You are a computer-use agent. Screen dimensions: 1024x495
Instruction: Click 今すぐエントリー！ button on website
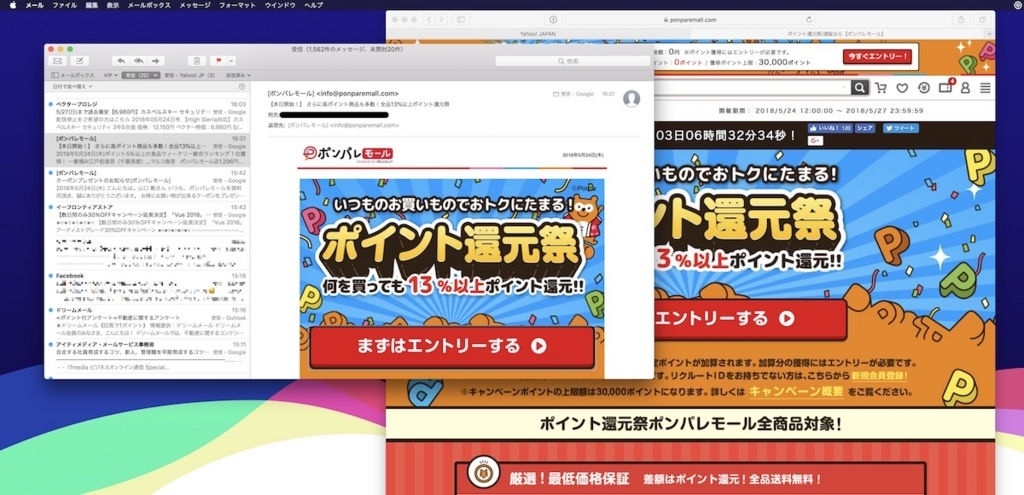tap(876, 57)
